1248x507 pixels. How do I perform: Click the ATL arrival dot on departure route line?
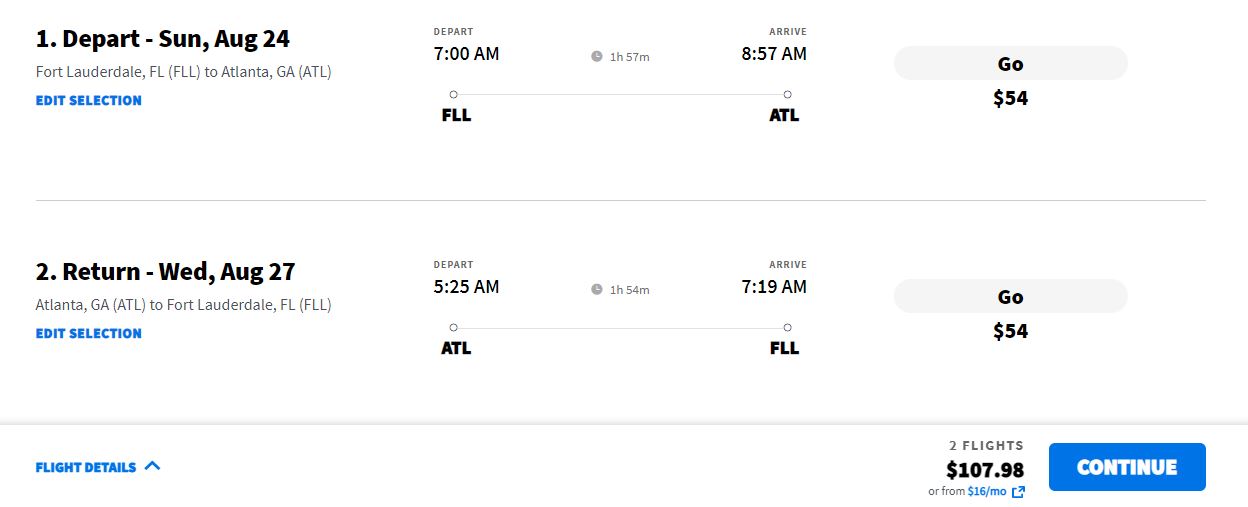(x=788, y=94)
